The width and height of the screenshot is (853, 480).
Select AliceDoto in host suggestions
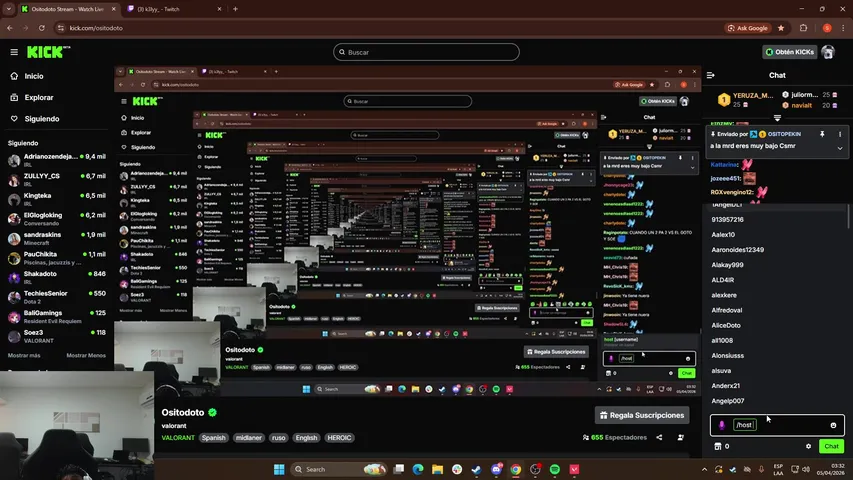[726, 325]
